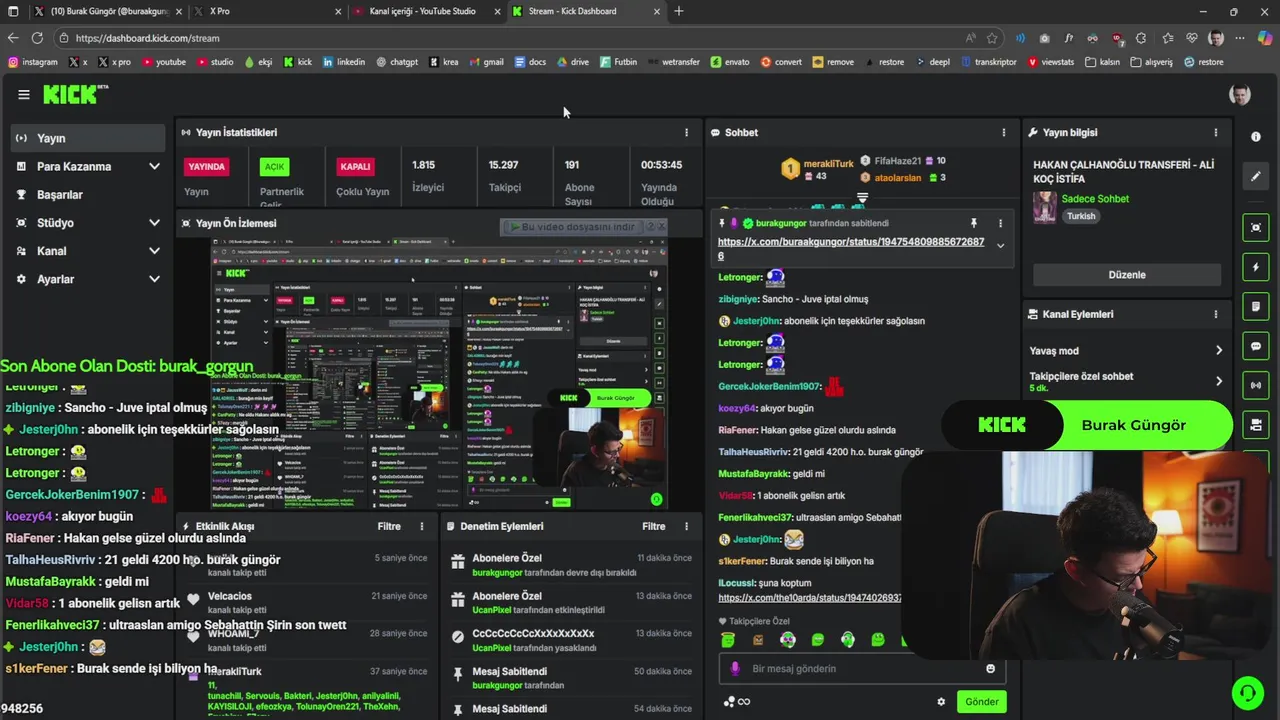Open Sohbet panel three-dot options
Screen dimensions: 1280x720
[1004, 132]
